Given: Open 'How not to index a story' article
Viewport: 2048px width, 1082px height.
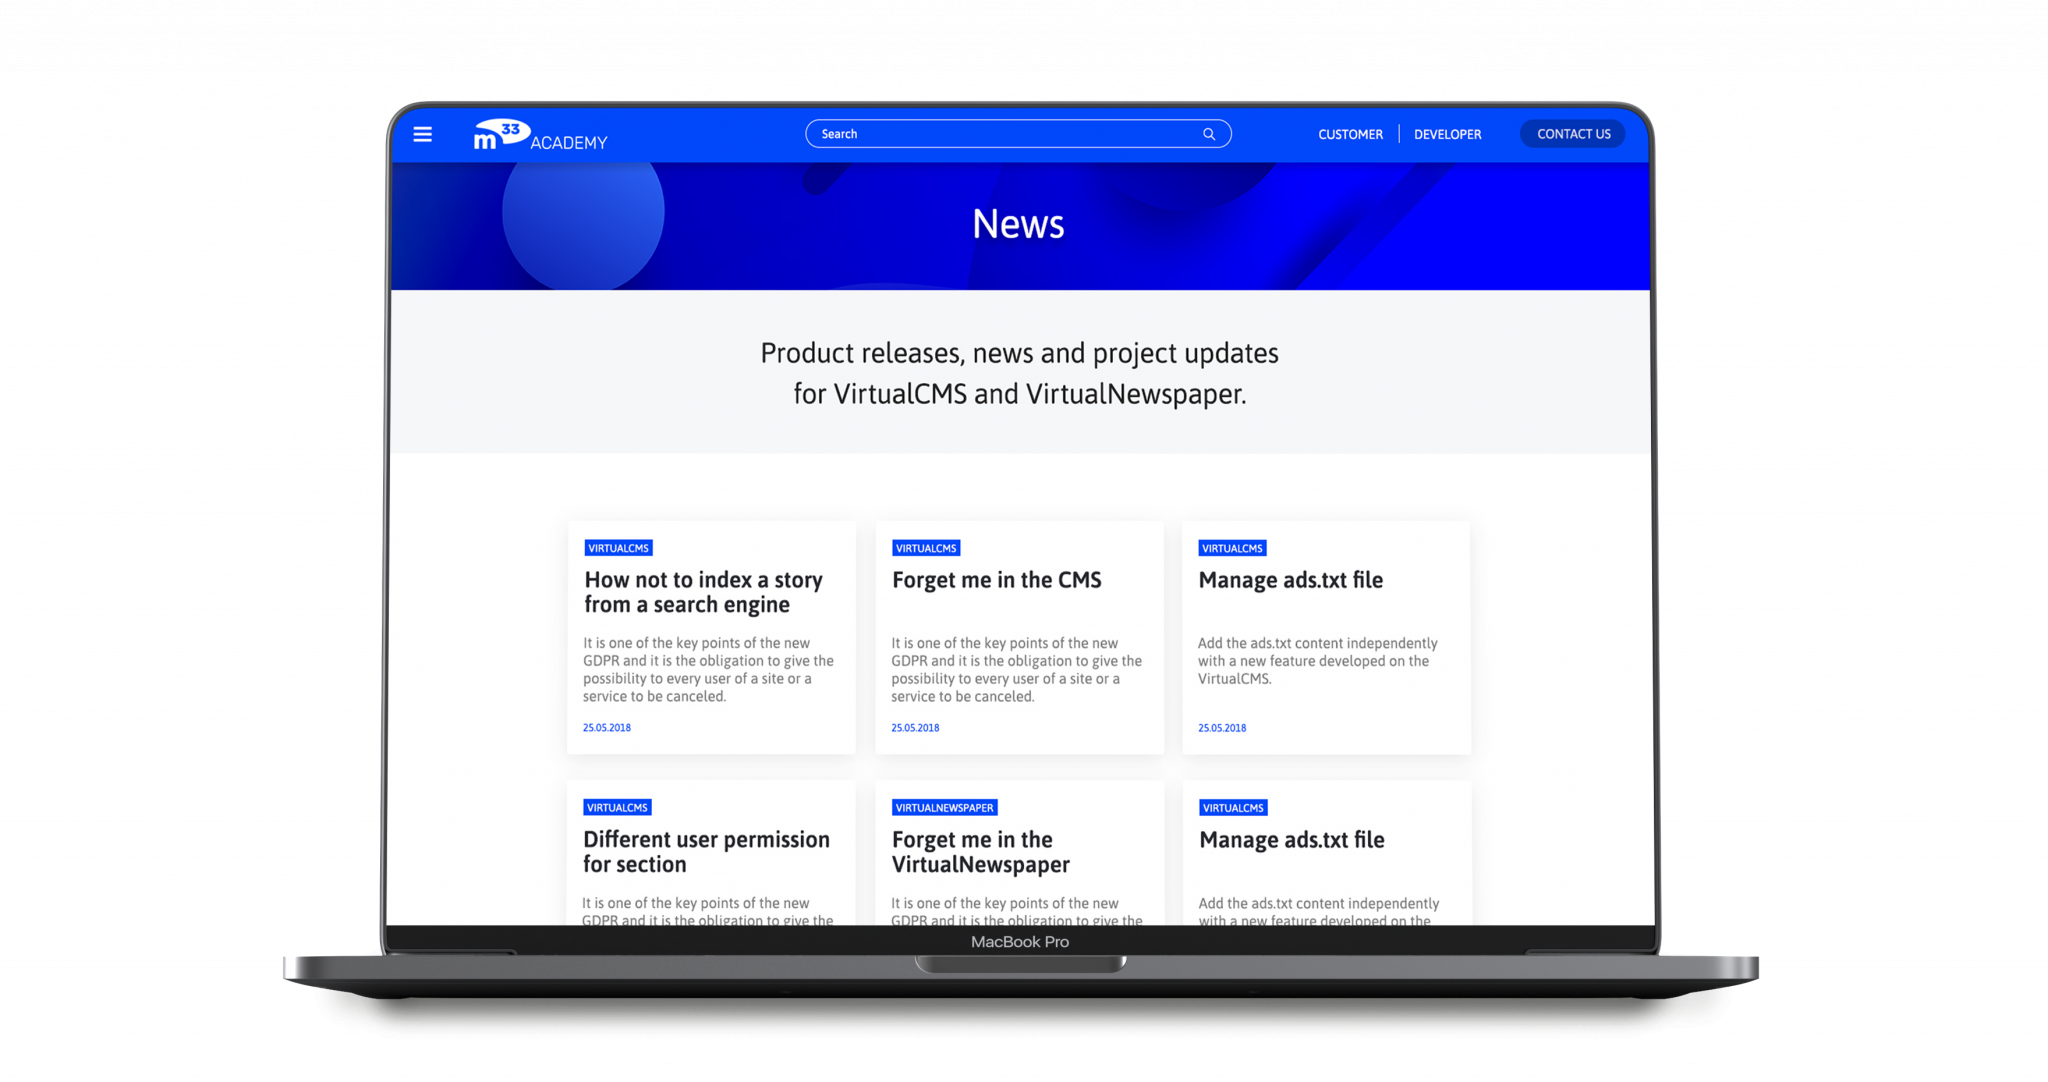Looking at the screenshot, I should (x=703, y=592).
